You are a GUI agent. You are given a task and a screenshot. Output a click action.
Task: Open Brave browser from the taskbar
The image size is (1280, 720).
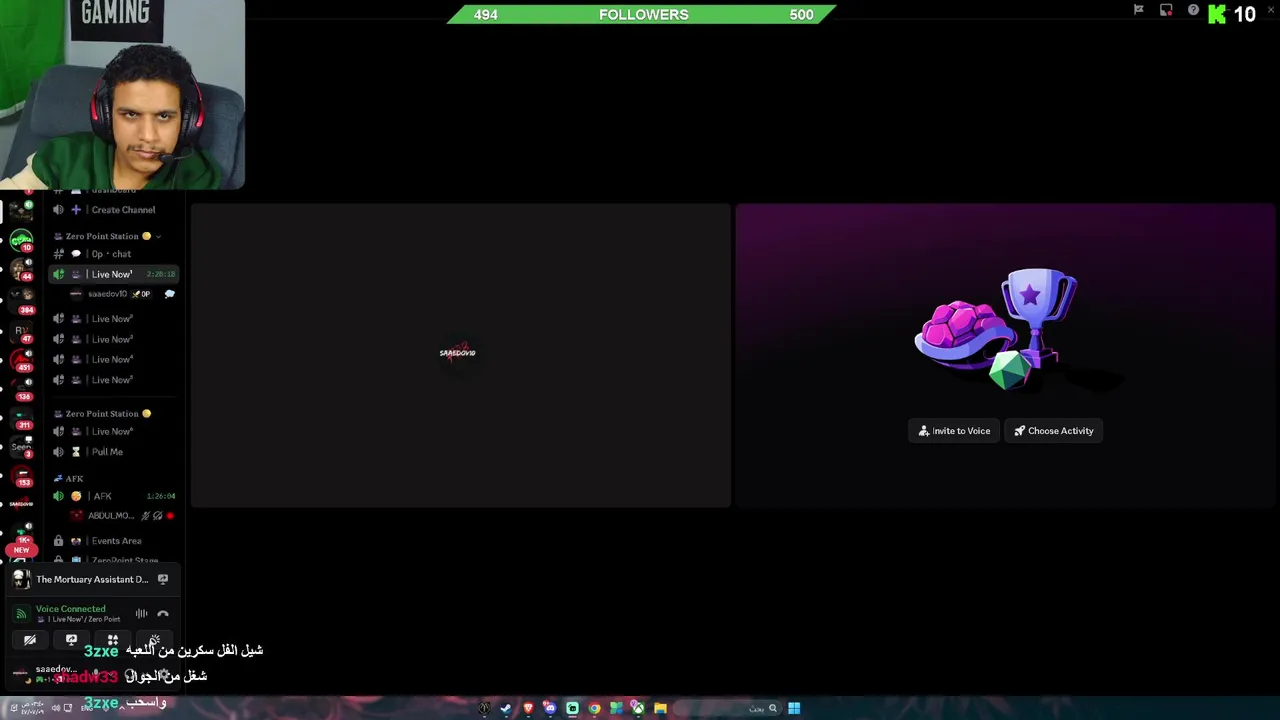tap(528, 708)
